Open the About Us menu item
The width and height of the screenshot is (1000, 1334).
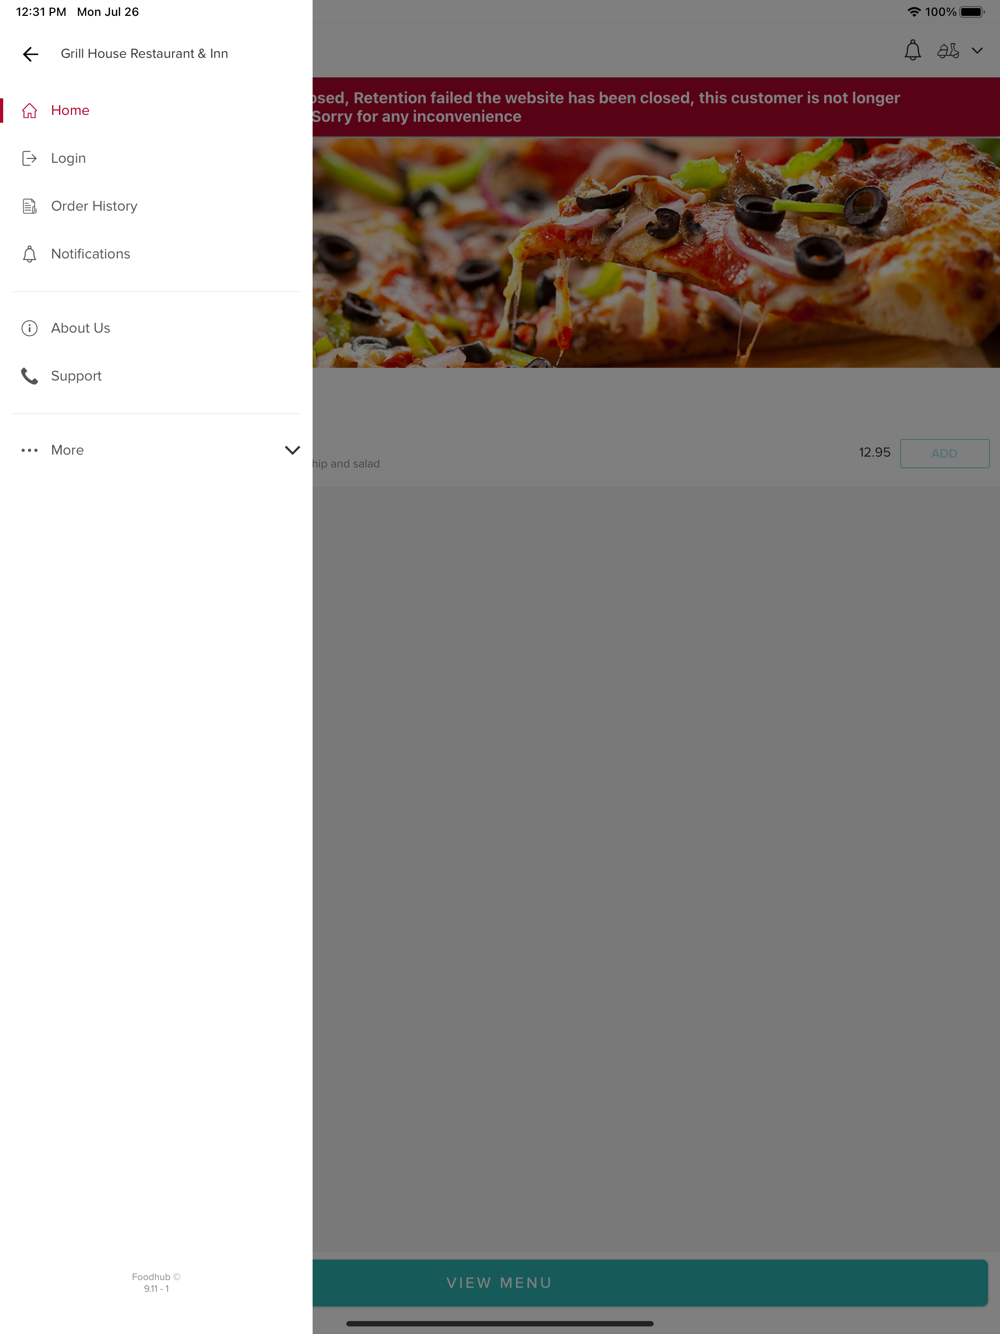coord(156,328)
